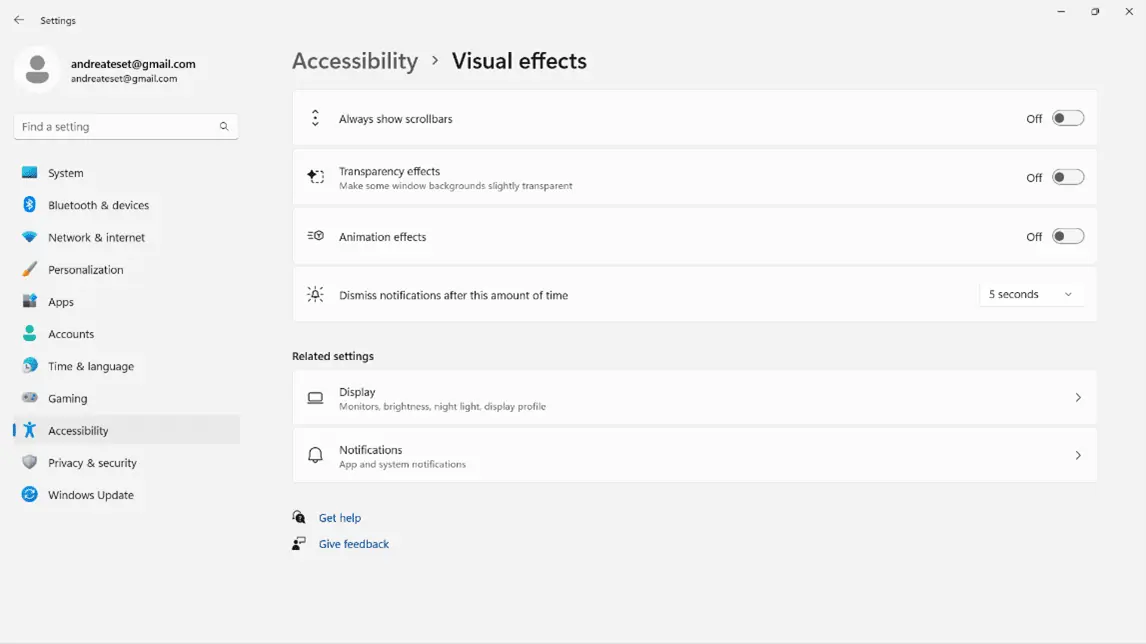Open the 5 seconds dropdown

(x=1031, y=295)
